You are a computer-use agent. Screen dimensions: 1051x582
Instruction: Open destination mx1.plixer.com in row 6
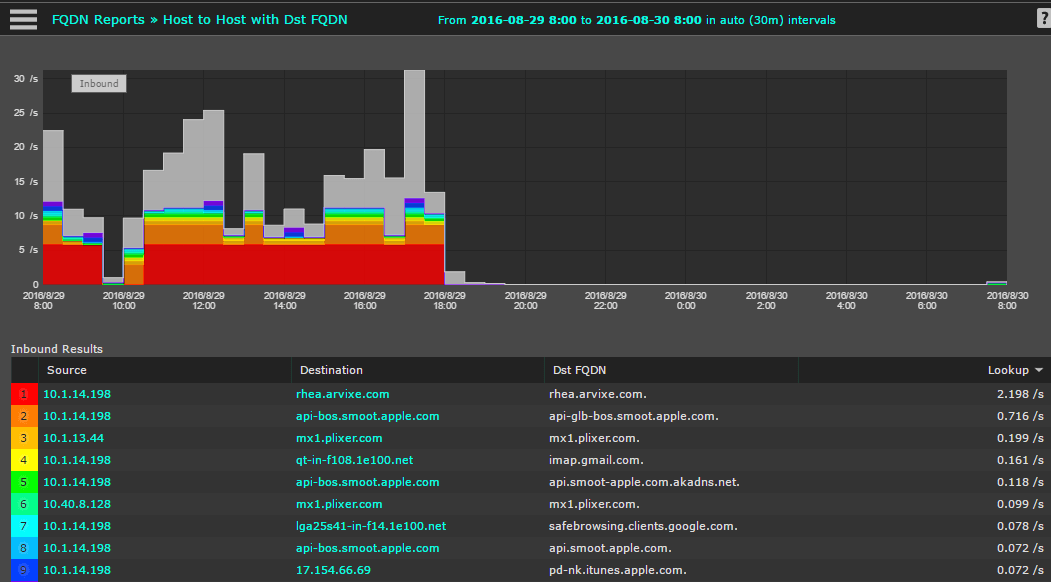(339, 504)
